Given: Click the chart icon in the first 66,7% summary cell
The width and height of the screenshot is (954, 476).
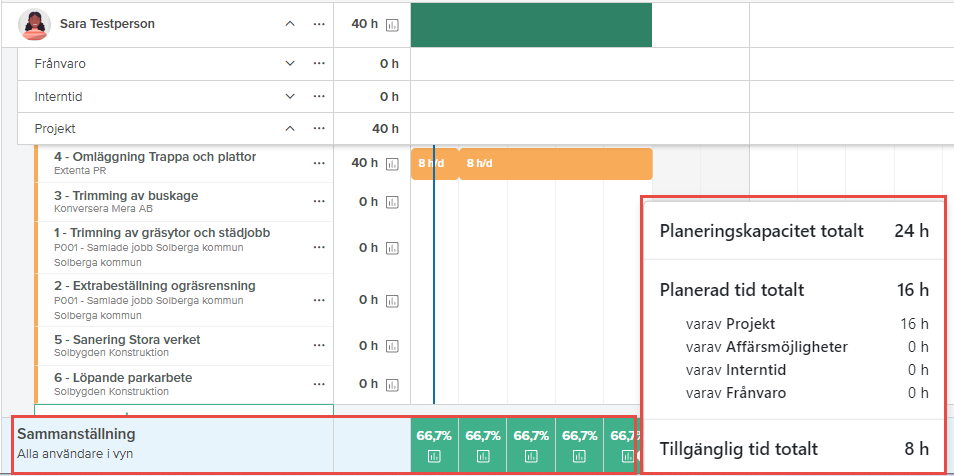Looking at the screenshot, I should click(x=434, y=457).
